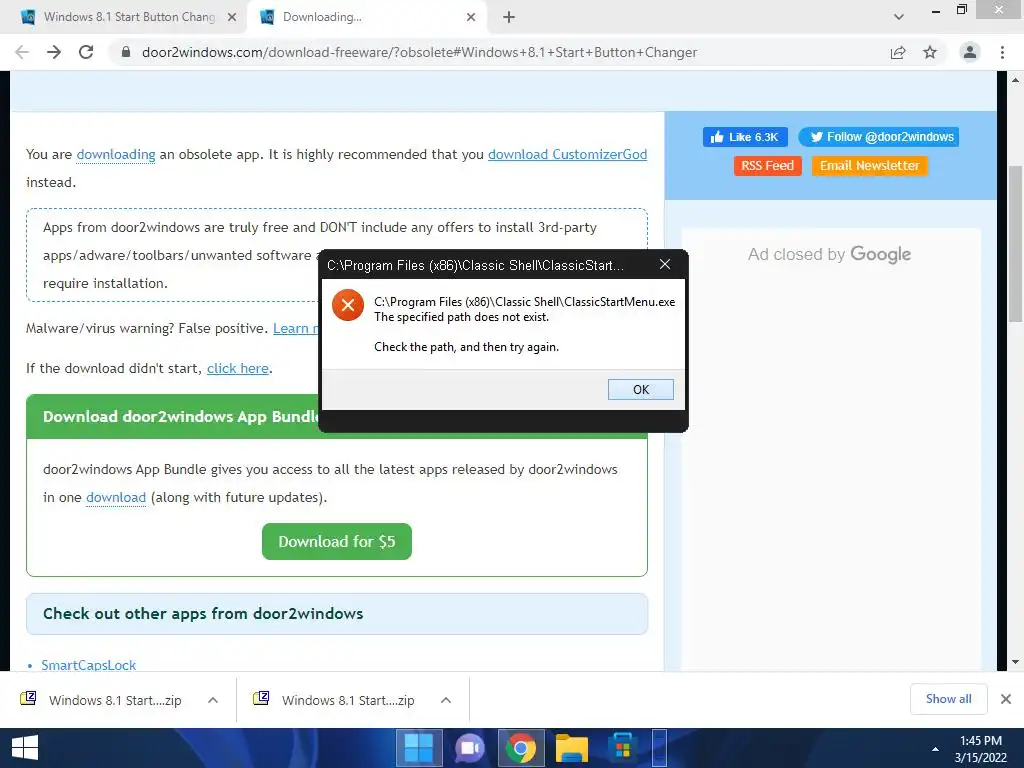Image resolution: width=1024 pixels, height=768 pixels.
Task: Click the 'downloading' link in first sentence
Action: click(x=116, y=154)
